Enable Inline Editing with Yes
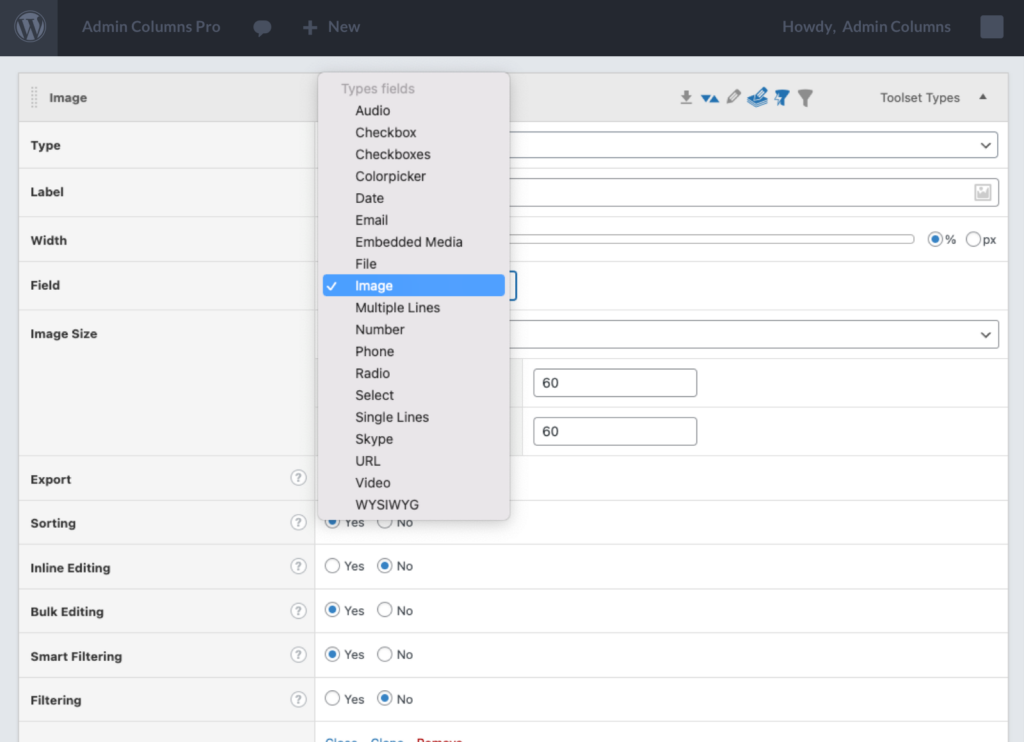 tap(332, 566)
